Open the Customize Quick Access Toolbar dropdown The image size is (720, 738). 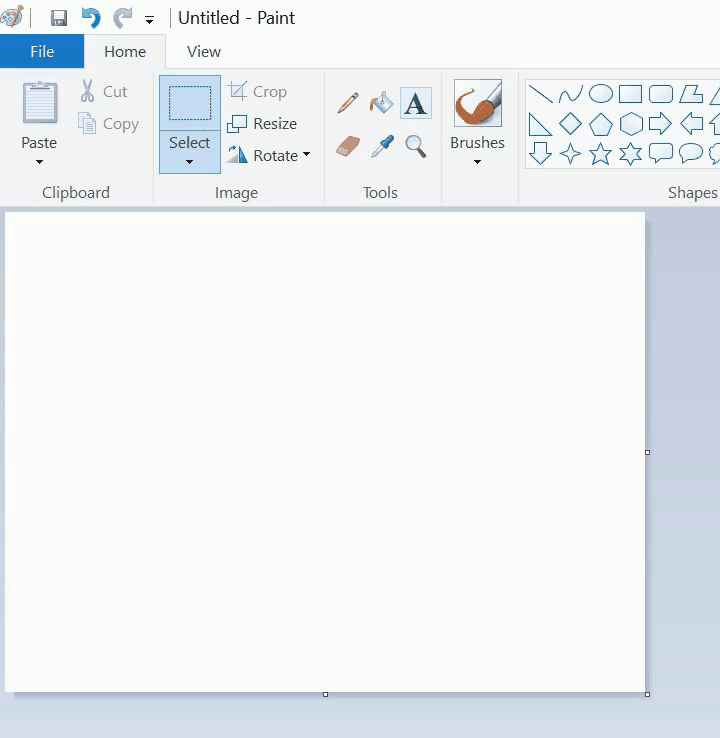pyautogui.click(x=149, y=19)
